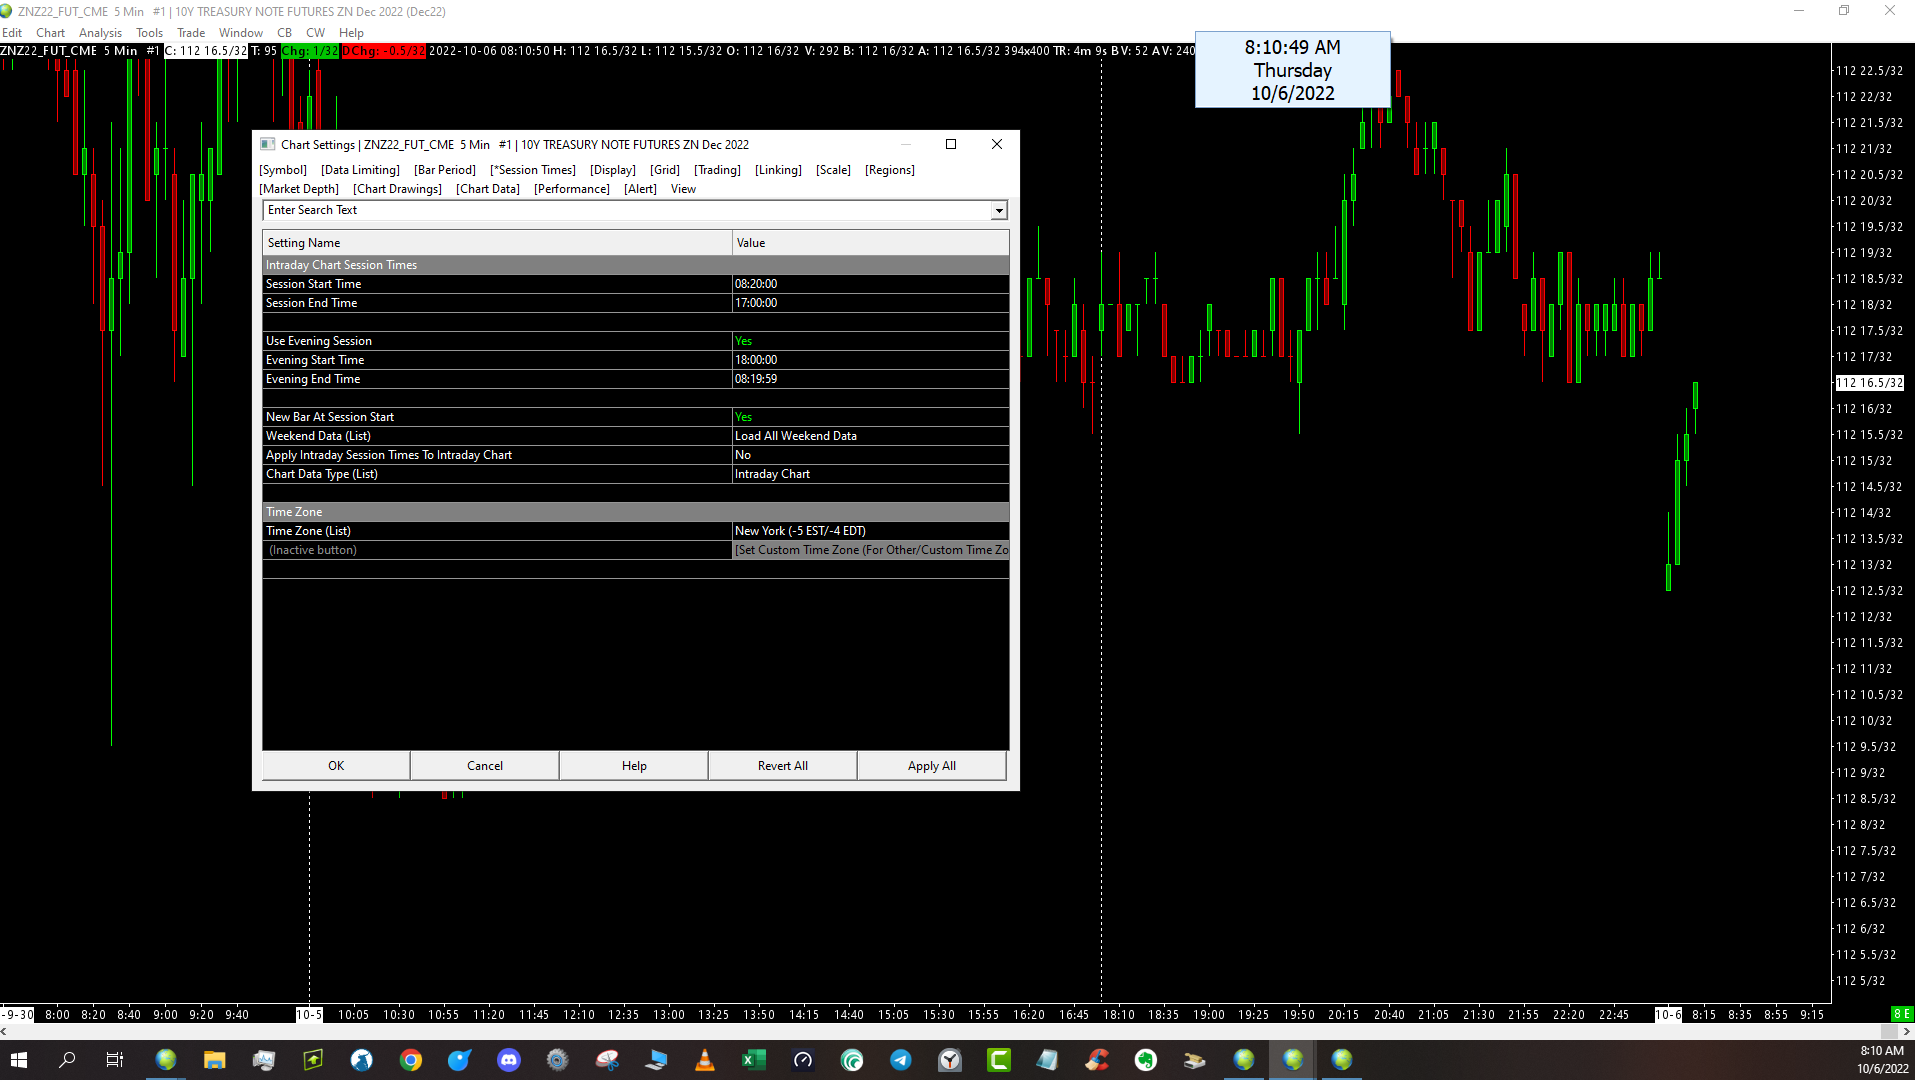Open the View option in Chart Settings
This screenshot has height=1082, width=1915.
(x=684, y=189)
